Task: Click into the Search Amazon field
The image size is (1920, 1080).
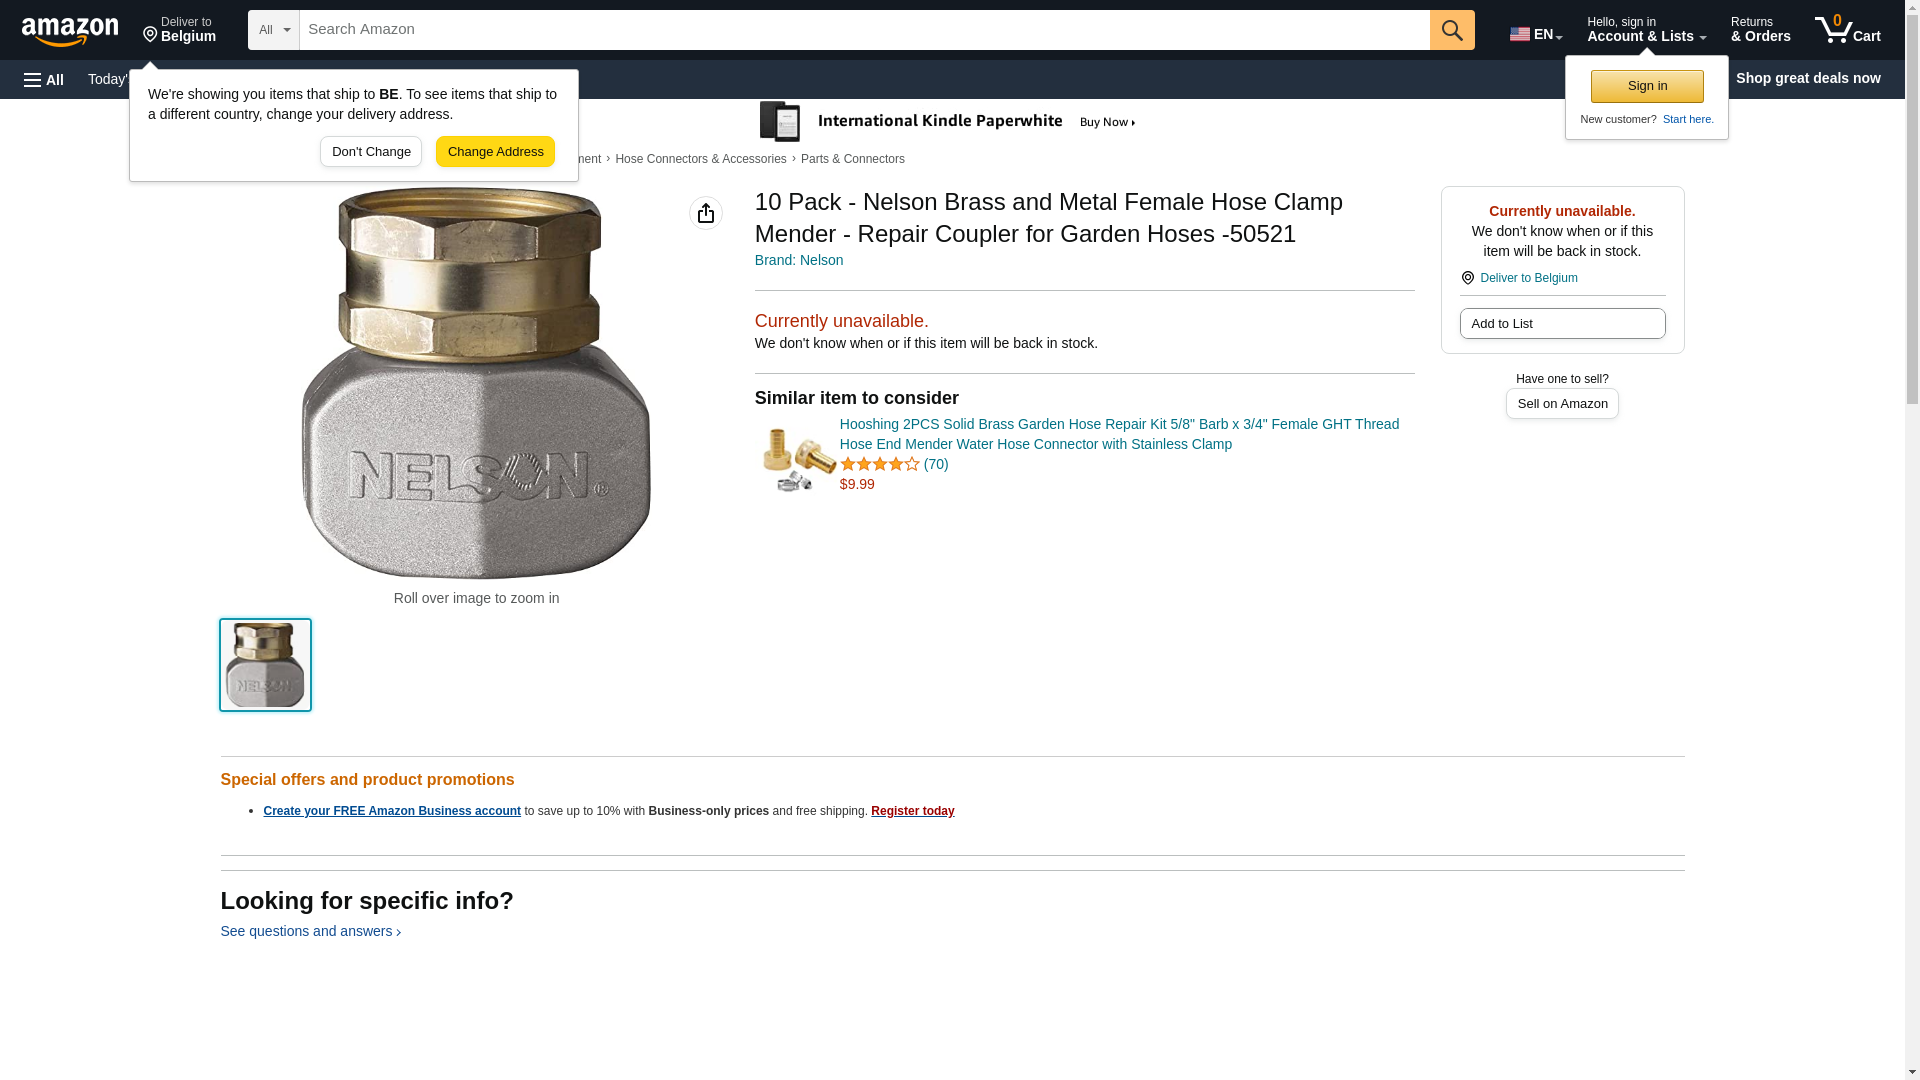Action: [x=864, y=30]
